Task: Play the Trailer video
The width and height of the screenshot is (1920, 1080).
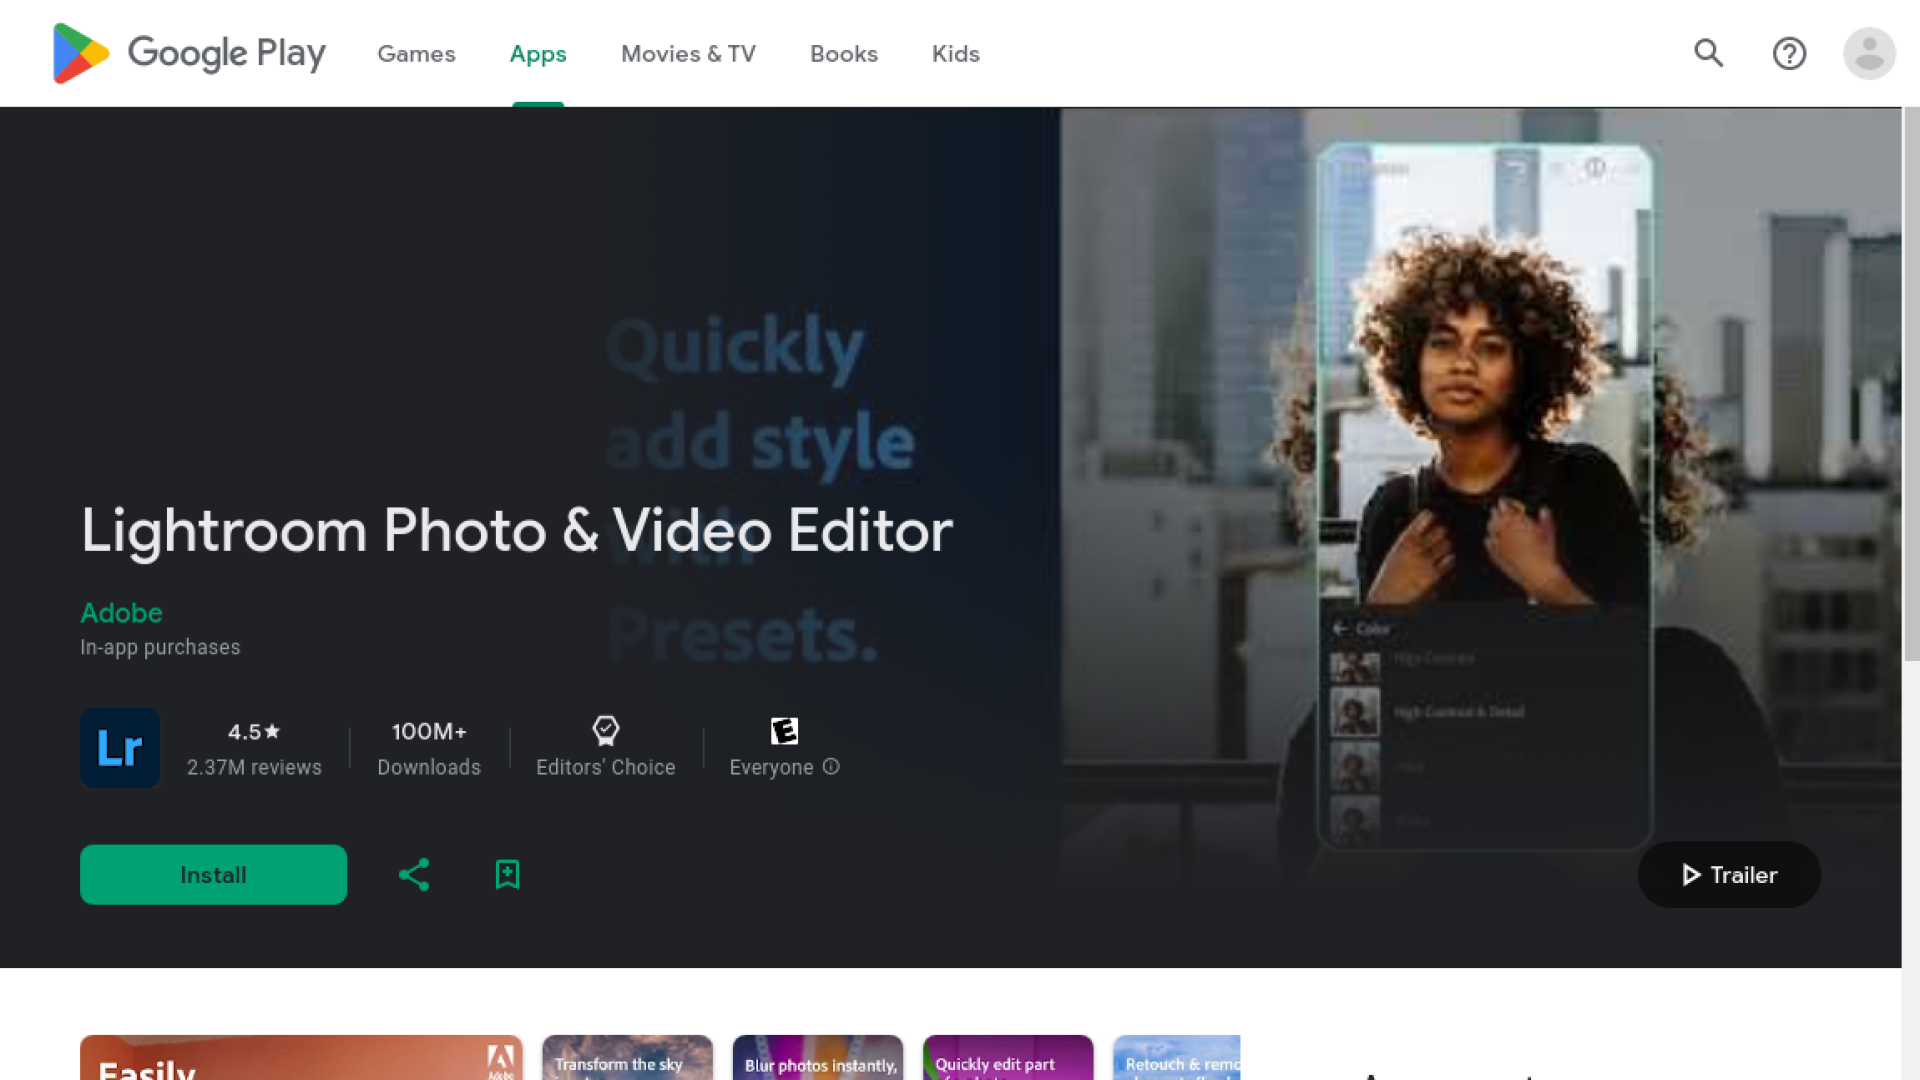Action: [x=1729, y=875]
